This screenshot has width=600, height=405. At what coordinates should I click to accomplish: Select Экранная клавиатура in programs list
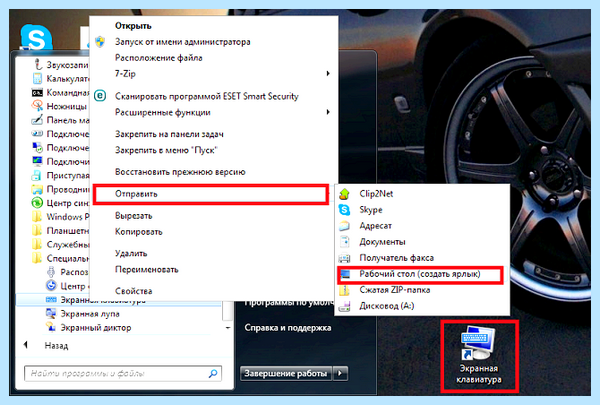coord(119,300)
